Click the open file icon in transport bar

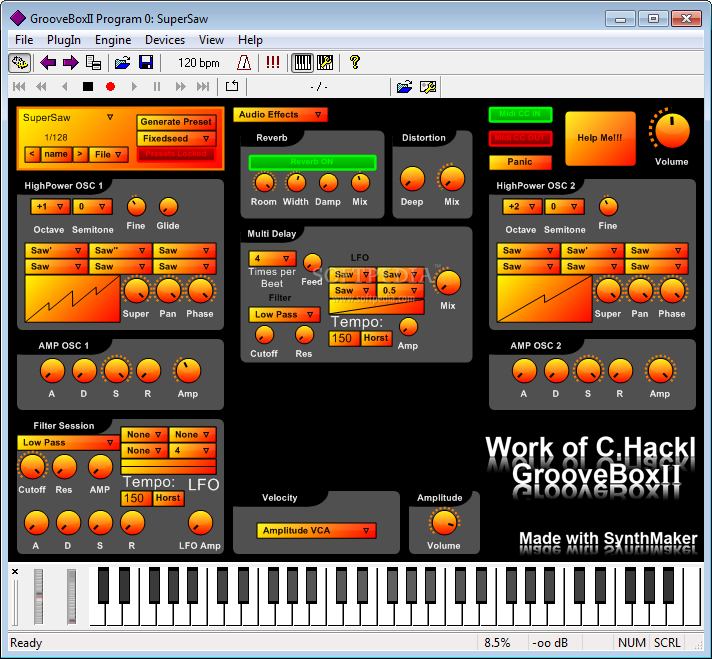pyautogui.click(x=404, y=86)
